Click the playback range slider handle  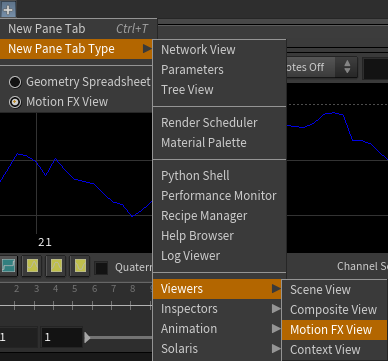[87, 338]
